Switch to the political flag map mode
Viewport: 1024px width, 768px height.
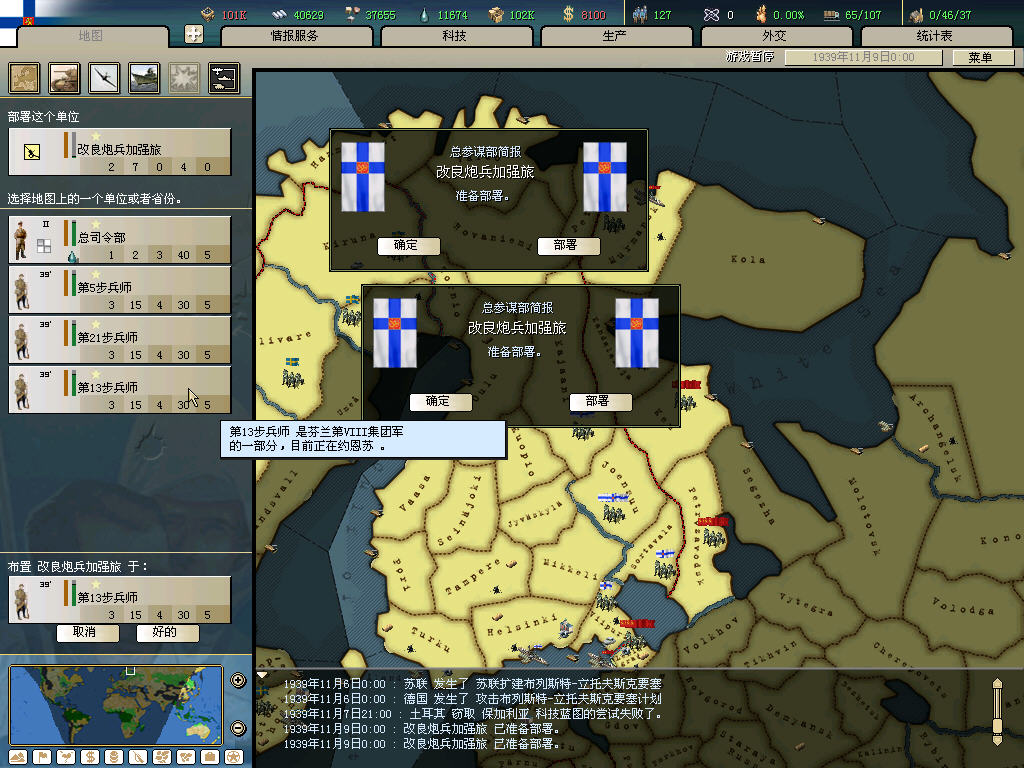[x=42, y=757]
